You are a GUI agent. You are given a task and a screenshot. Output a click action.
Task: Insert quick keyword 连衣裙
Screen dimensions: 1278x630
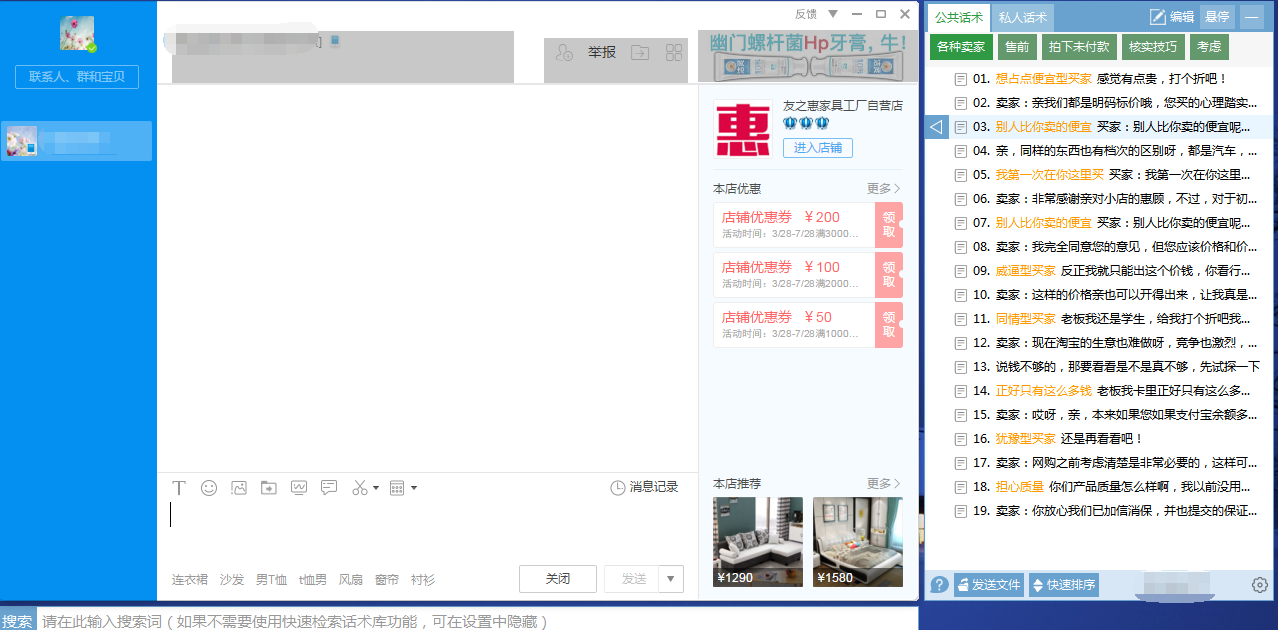tap(189, 579)
